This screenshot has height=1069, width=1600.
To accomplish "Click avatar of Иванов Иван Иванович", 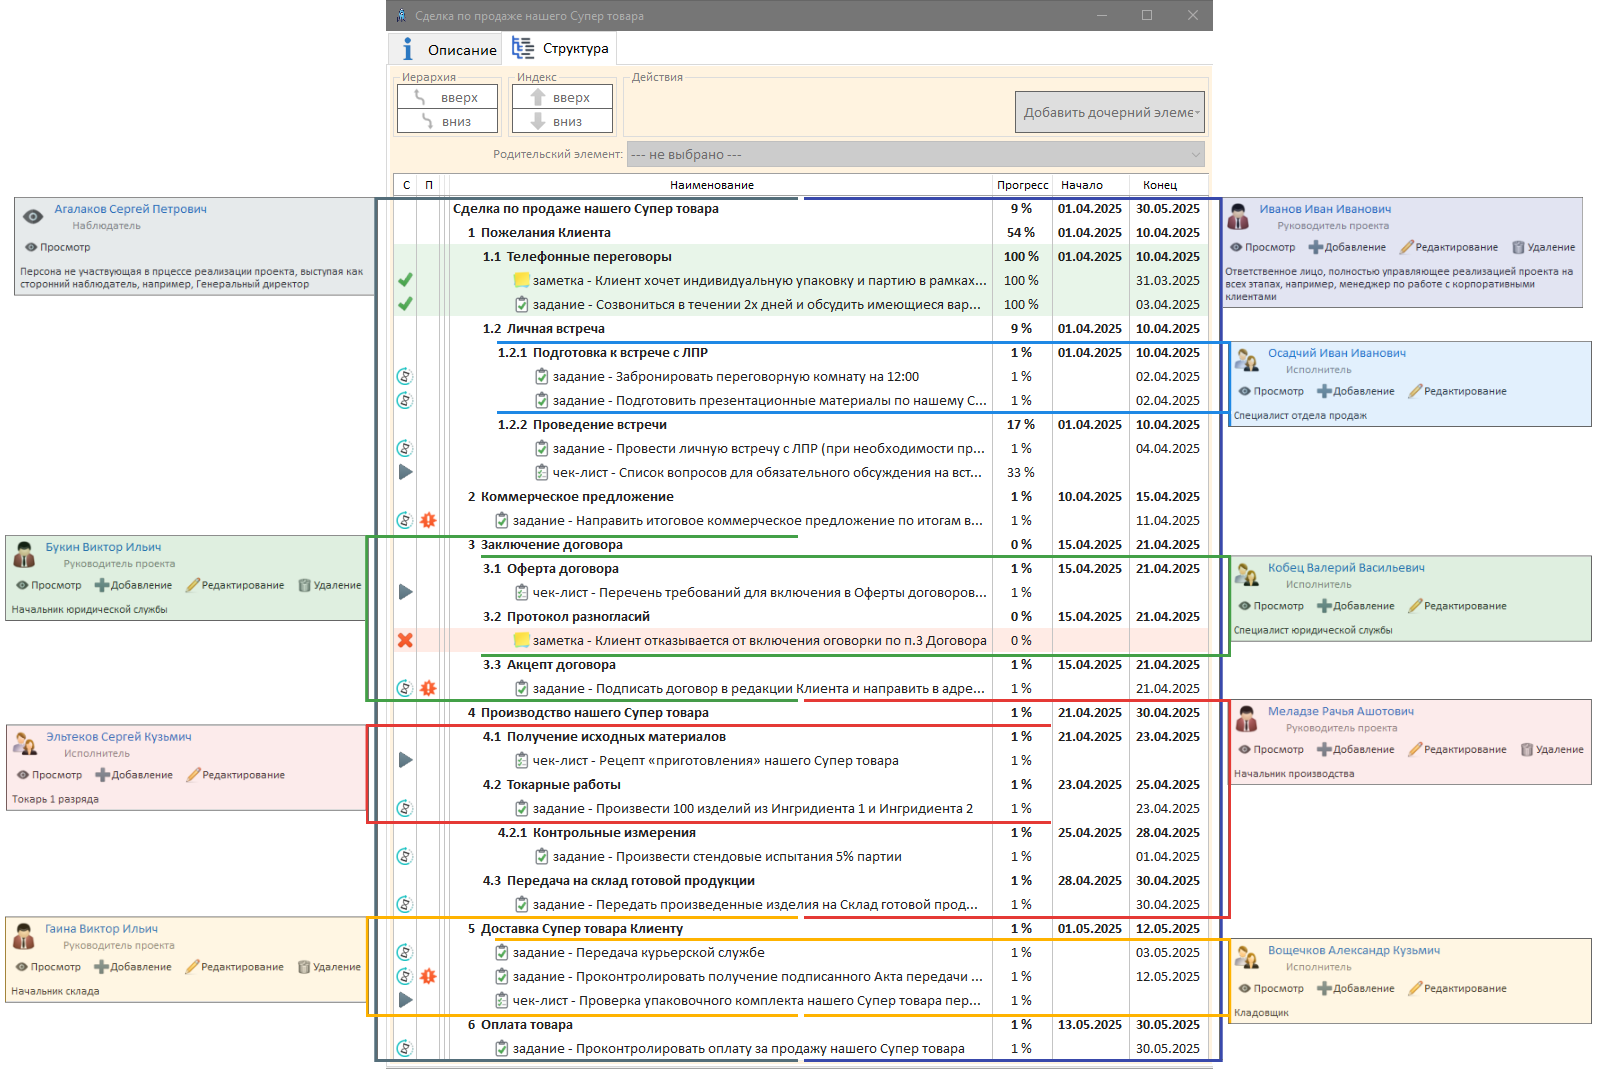I will coord(1238,217).
